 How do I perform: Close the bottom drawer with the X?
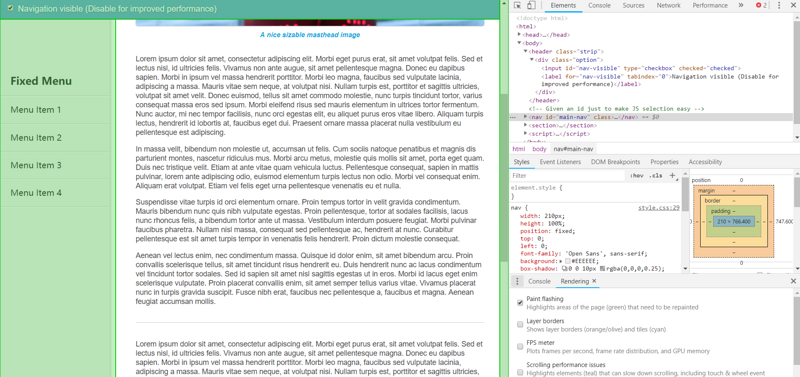tap(793, 281)
